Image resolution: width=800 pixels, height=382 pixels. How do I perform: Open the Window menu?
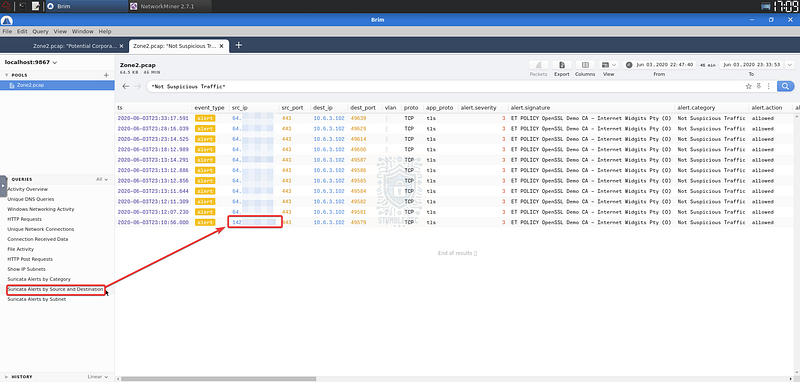click(x=83, y=31)
